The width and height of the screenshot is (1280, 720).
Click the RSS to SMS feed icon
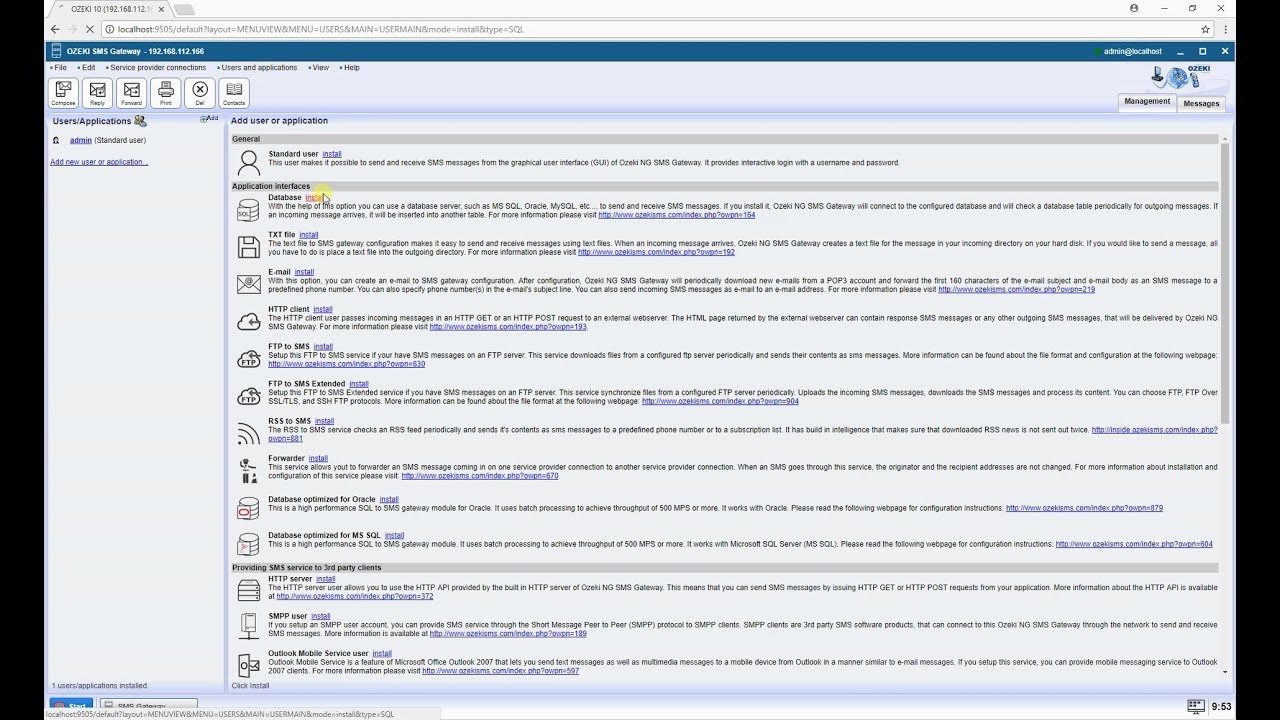[248, 433]
